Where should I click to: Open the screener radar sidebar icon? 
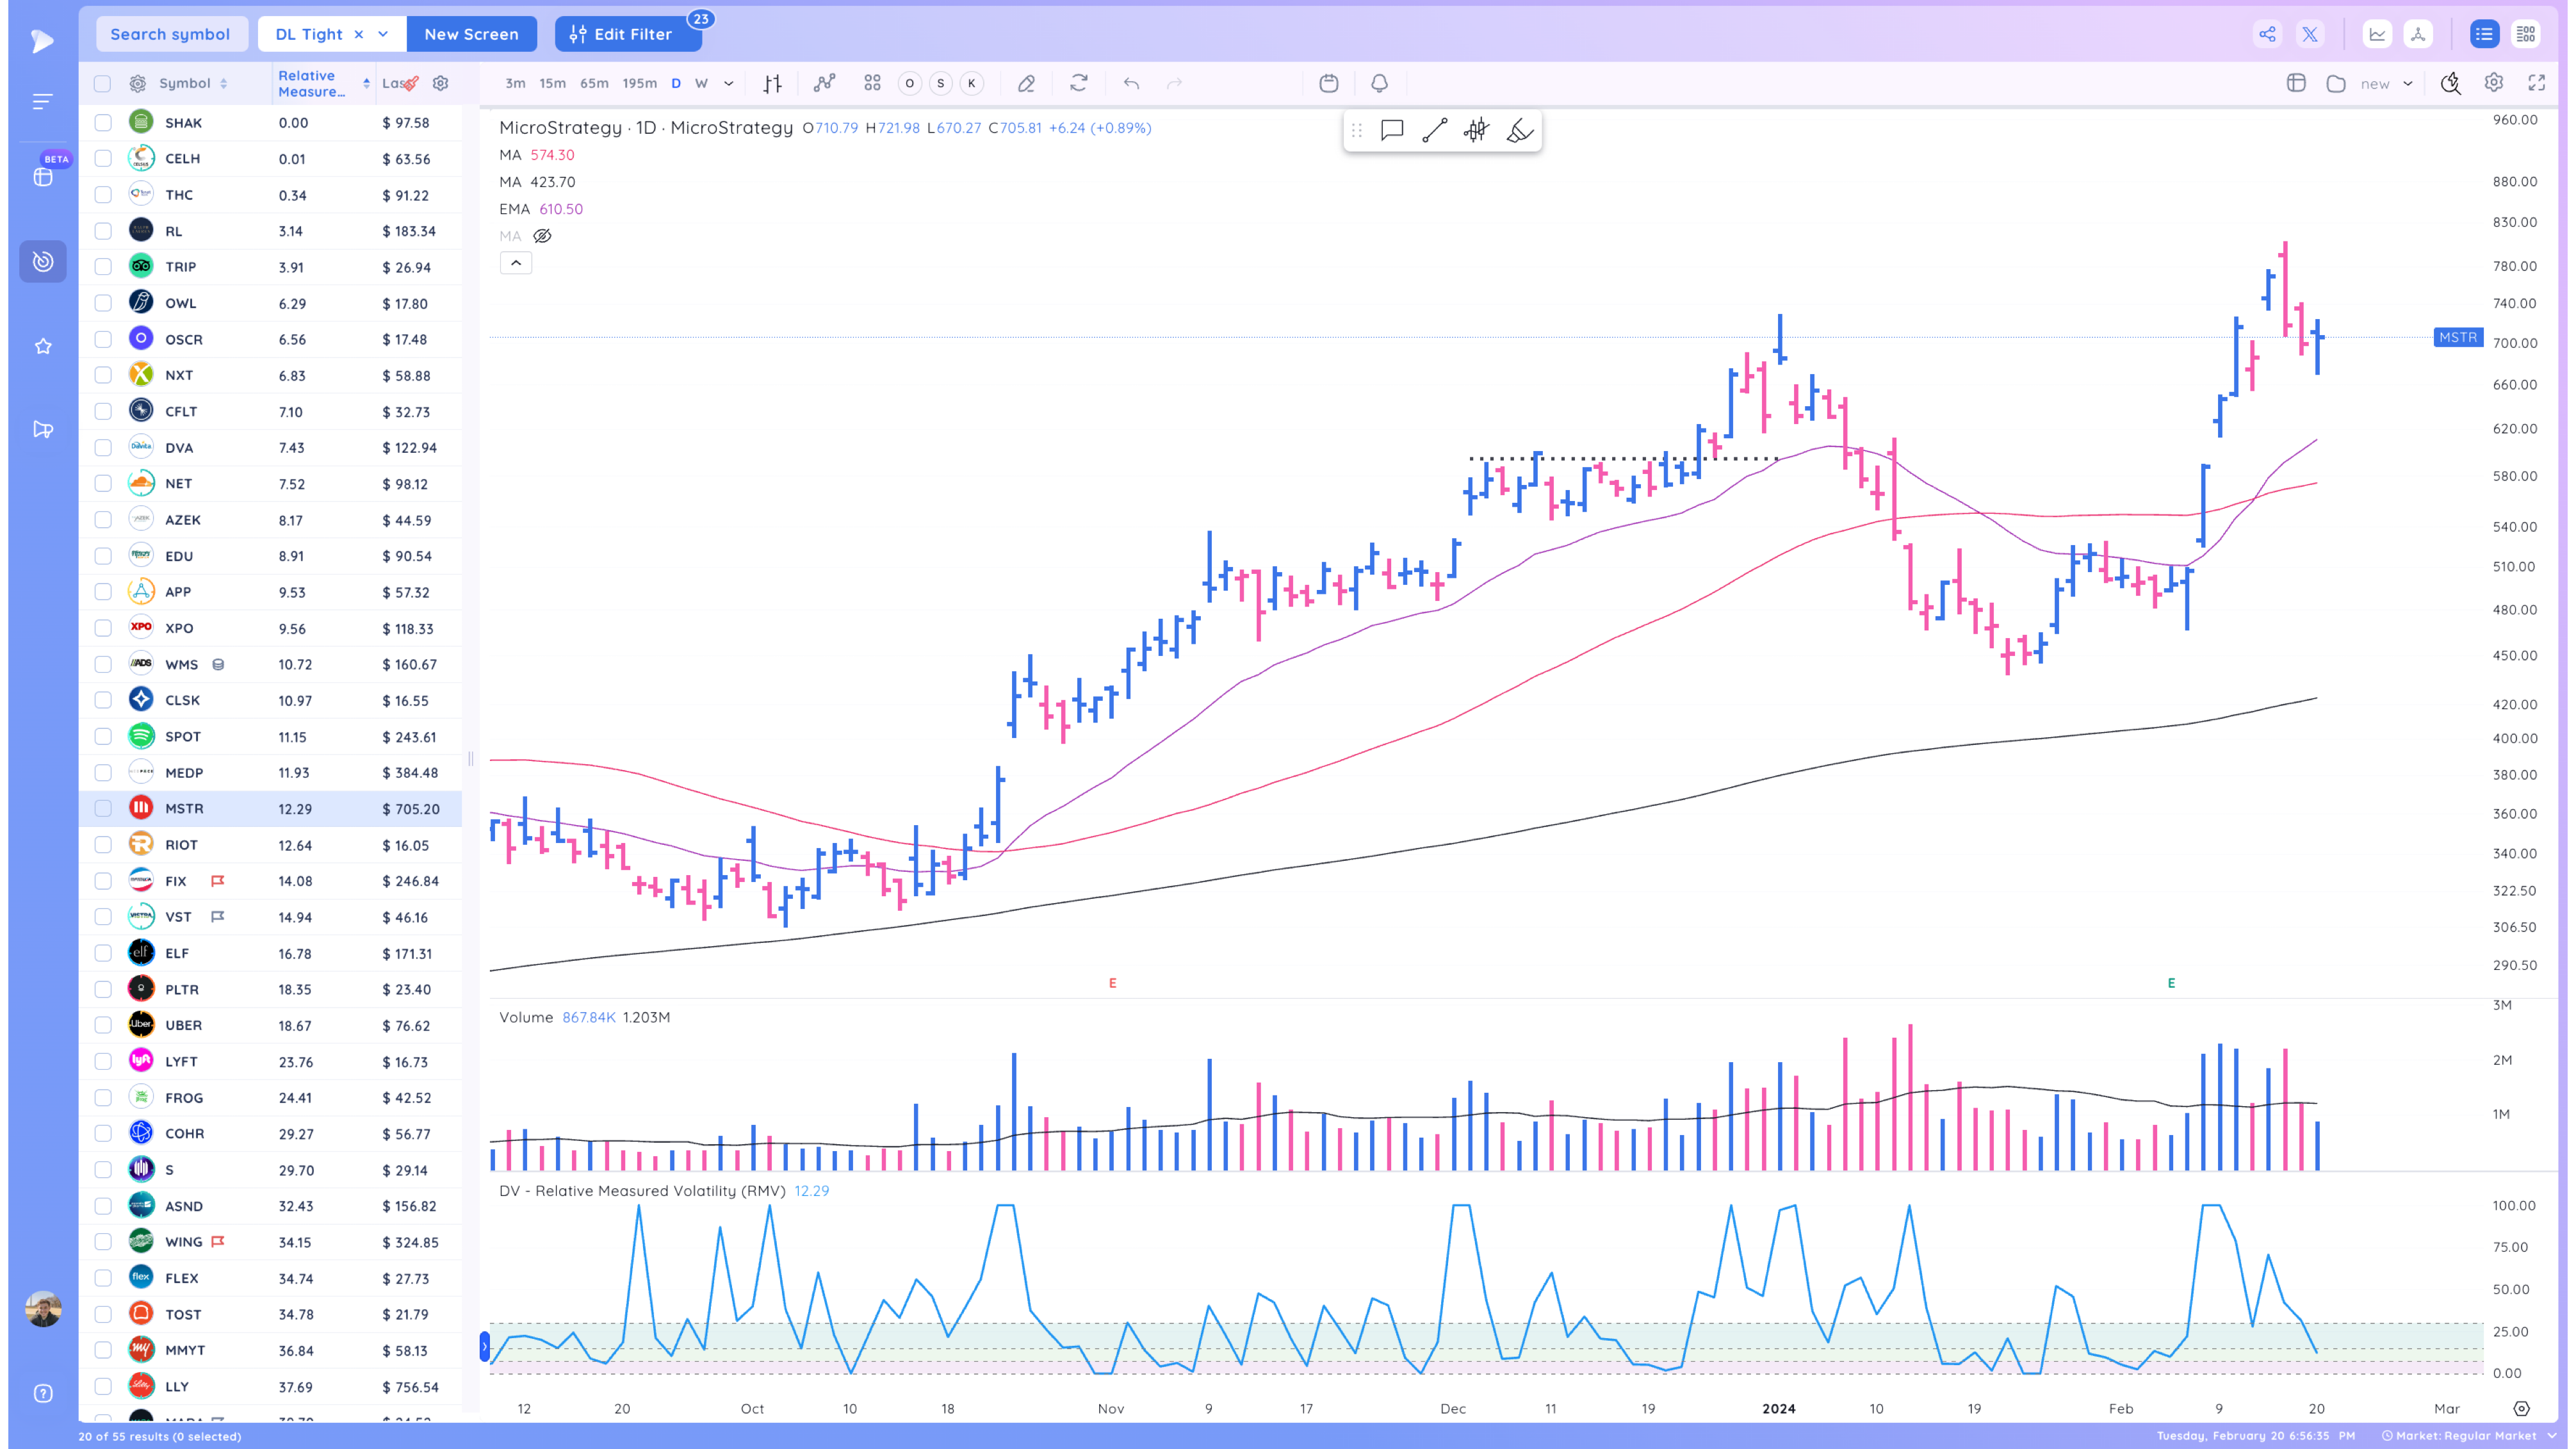click(43, 261)
